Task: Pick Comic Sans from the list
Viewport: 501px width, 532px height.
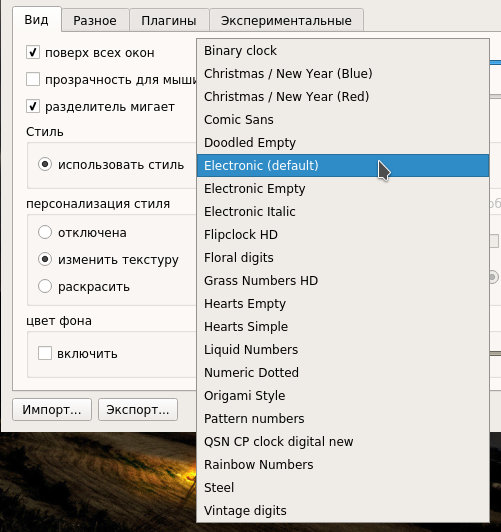Action: coord(343,120)
